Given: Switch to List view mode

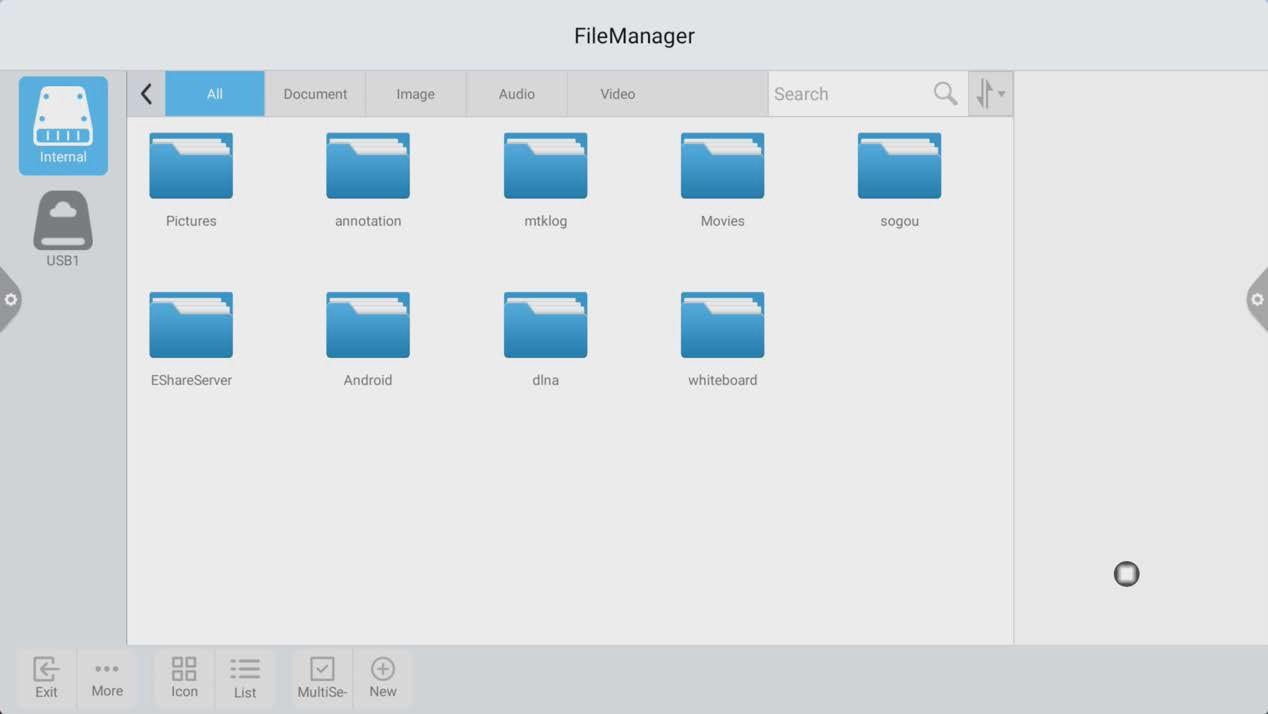Looking at the screenshot, I should (245, 678).
